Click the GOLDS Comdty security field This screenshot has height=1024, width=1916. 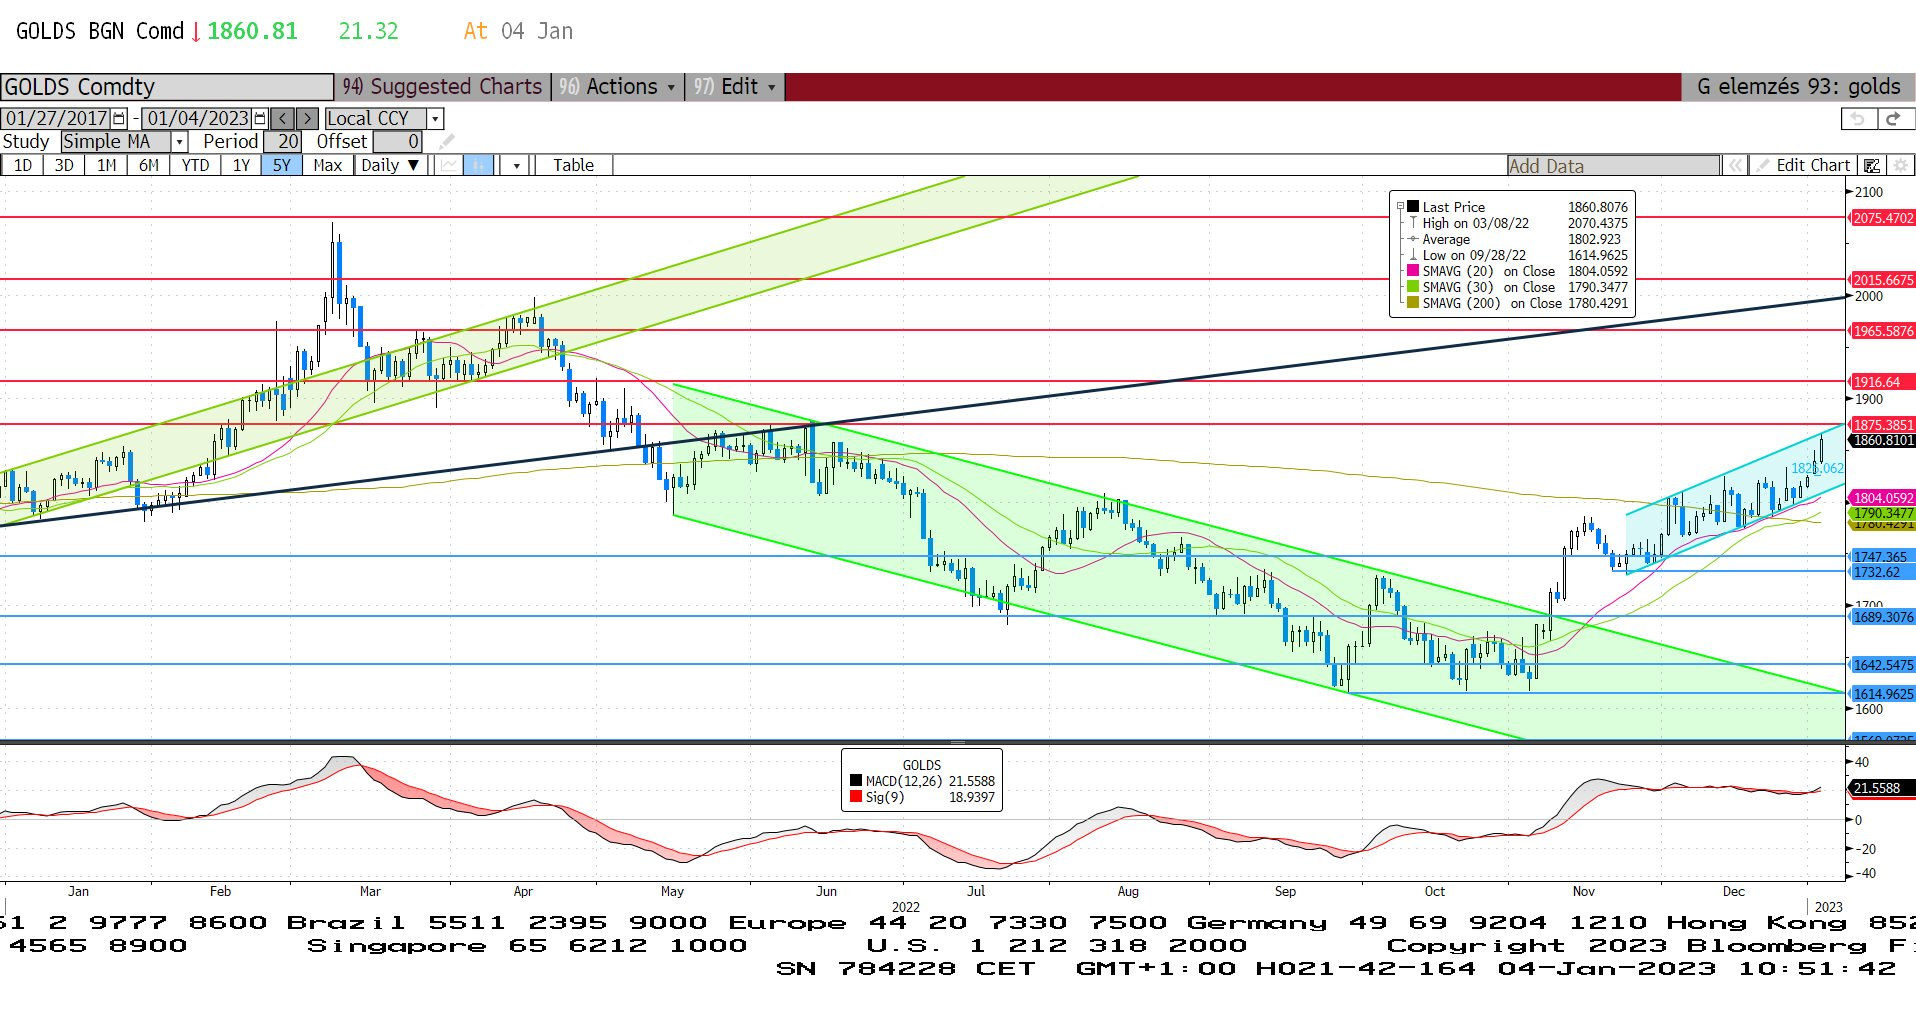pos(167,87)
